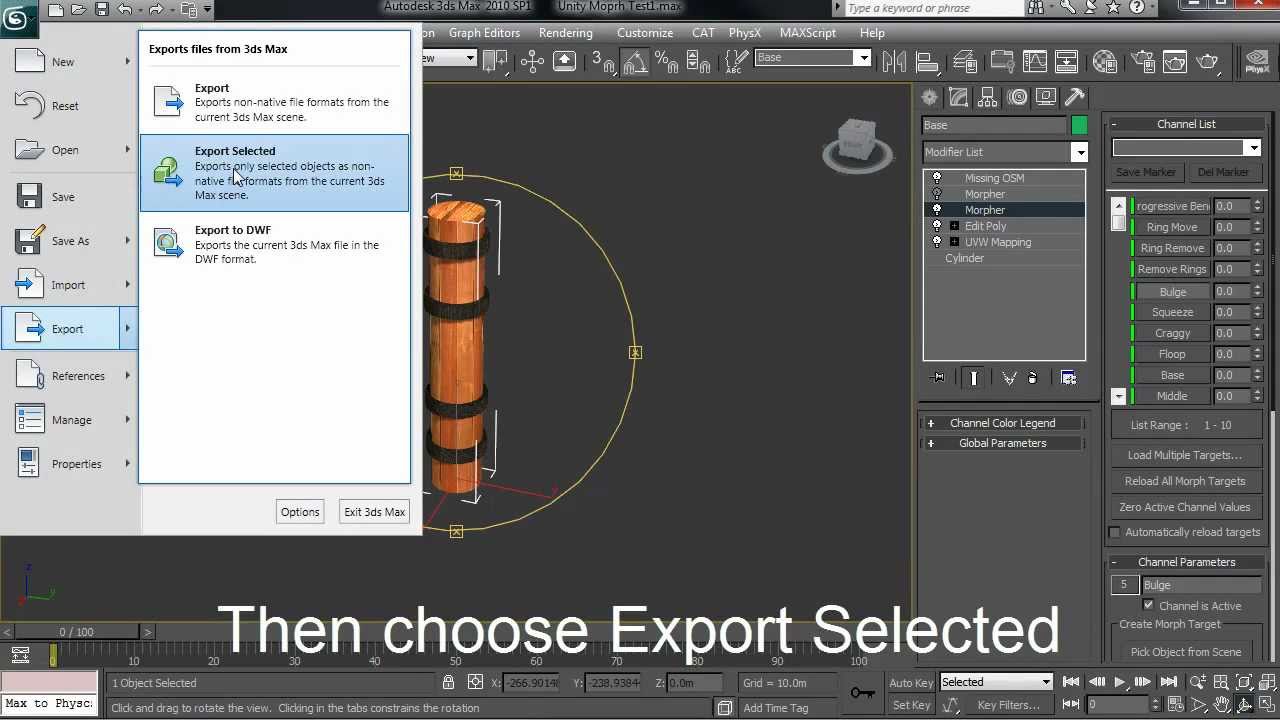Click Save As in the application menu

69,241
